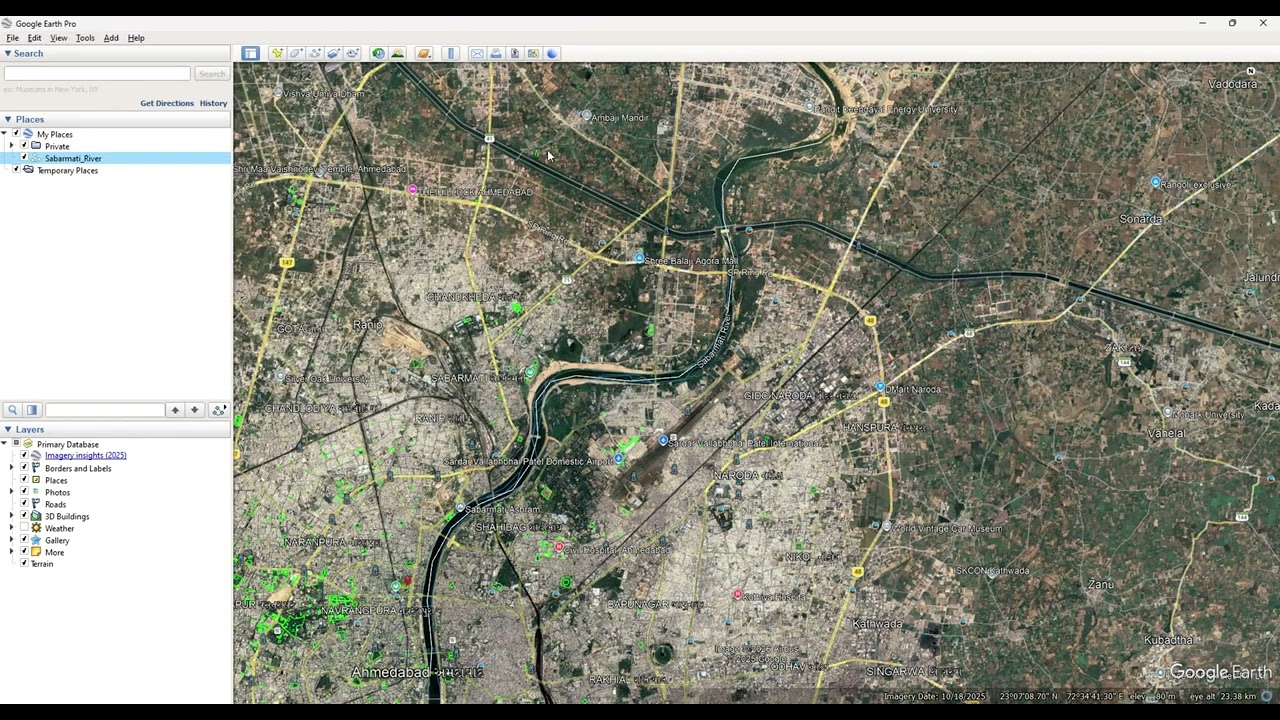The image size is (1280, 720).
Task: Open the planet switcher (Saturn icon)
Action: tap(424, 53)
